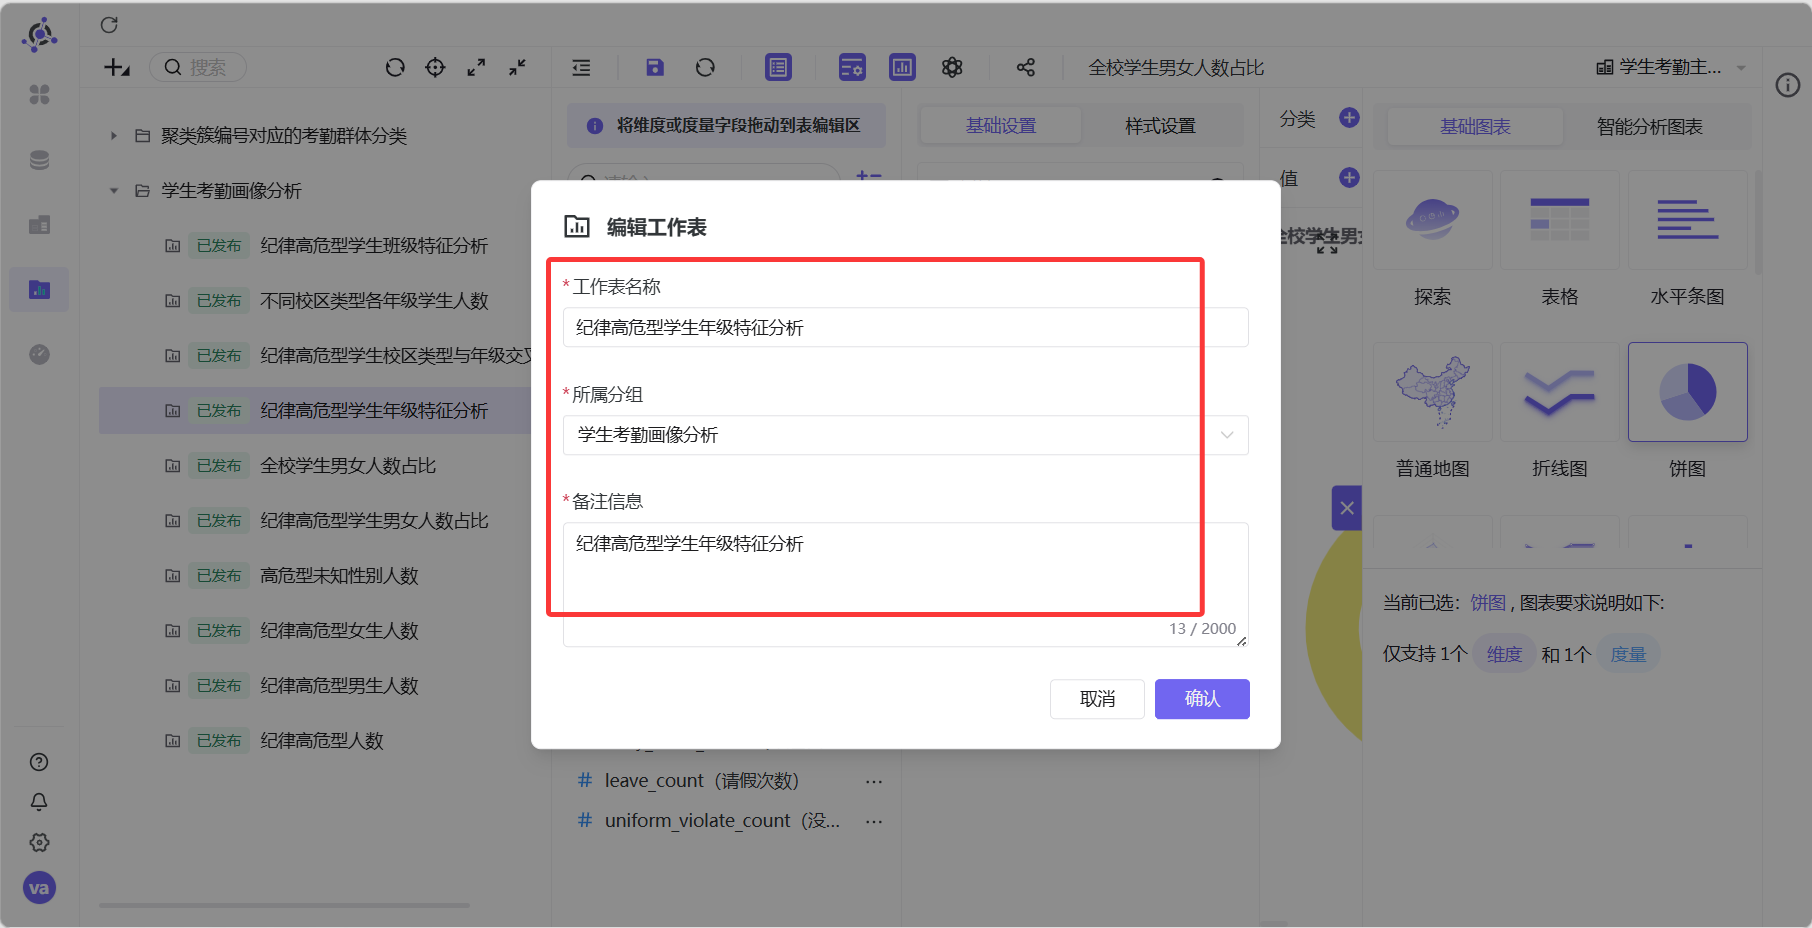Image resolution: width=1812 pixels, height=928 pixels.
Task: Click the refresh data toolbar icon
Action: [705, 67]
